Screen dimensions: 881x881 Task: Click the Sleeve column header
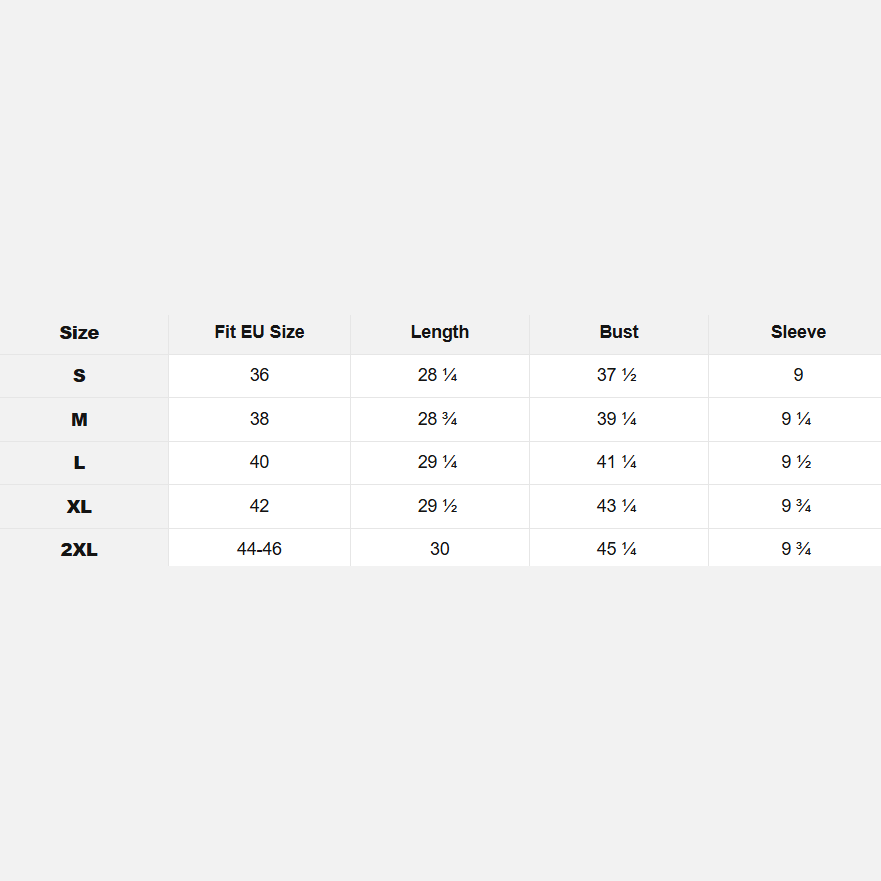pos(798,332)
